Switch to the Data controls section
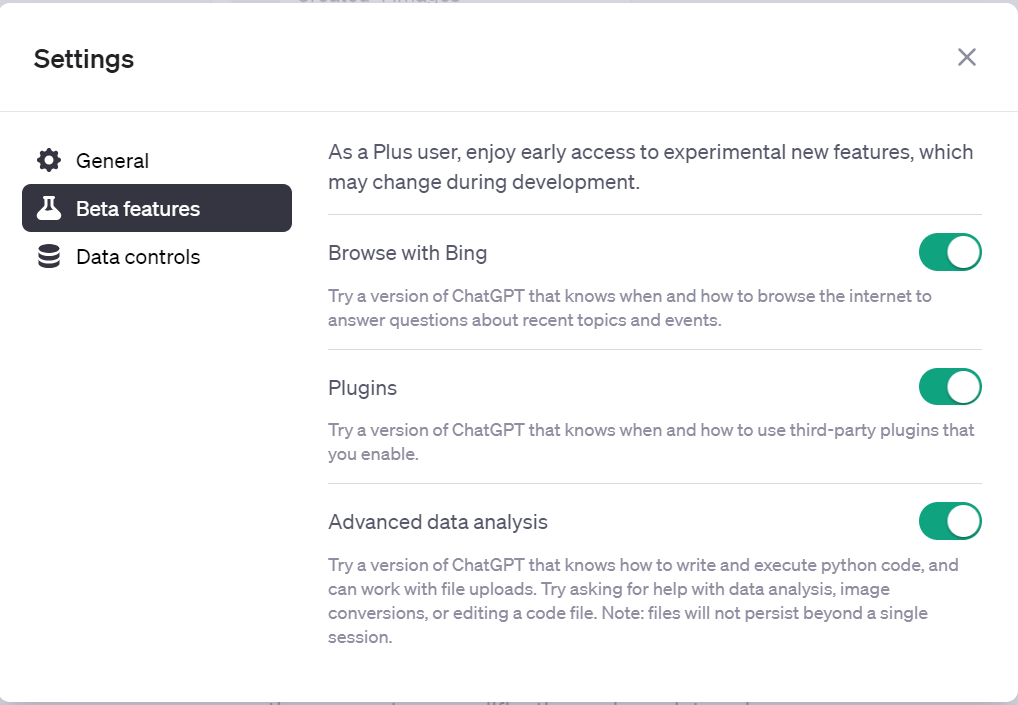The width and height of the screenshot is (1018, 705). click(138, 257)
